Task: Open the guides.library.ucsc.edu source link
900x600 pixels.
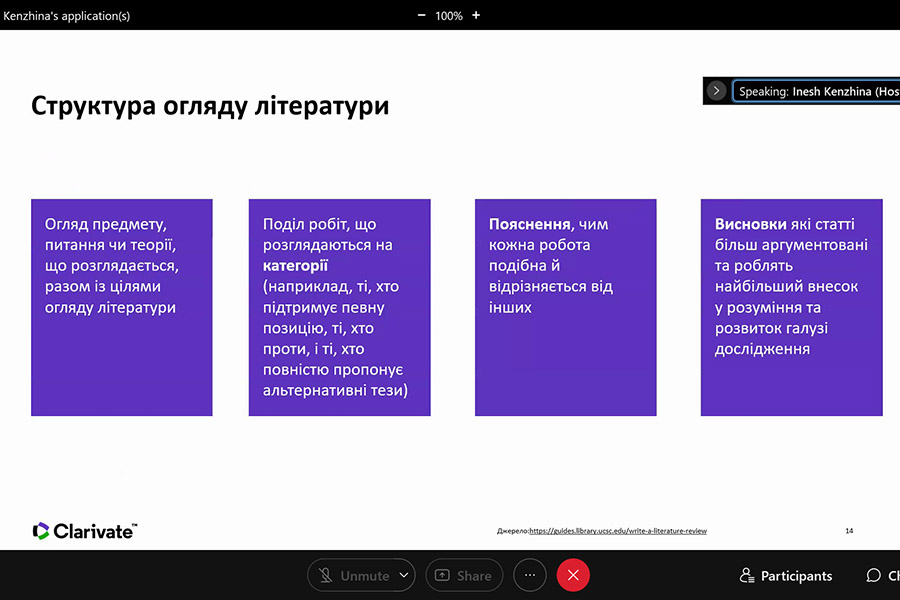Action: (x=617, y=531)
